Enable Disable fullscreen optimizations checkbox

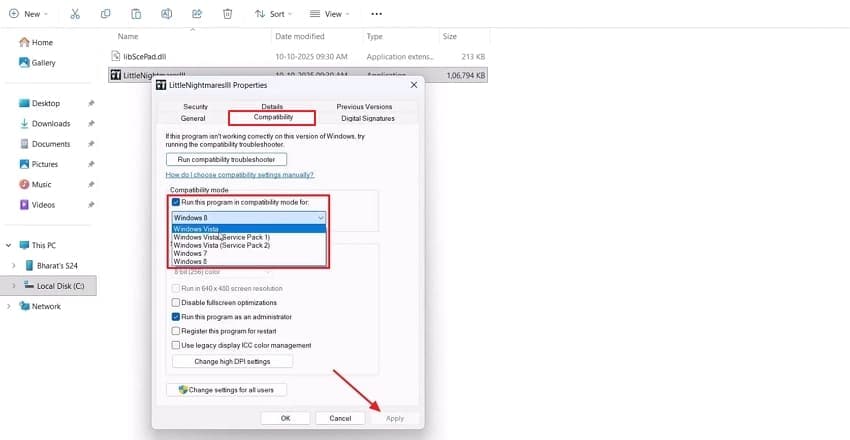click(x=176, y=303)
